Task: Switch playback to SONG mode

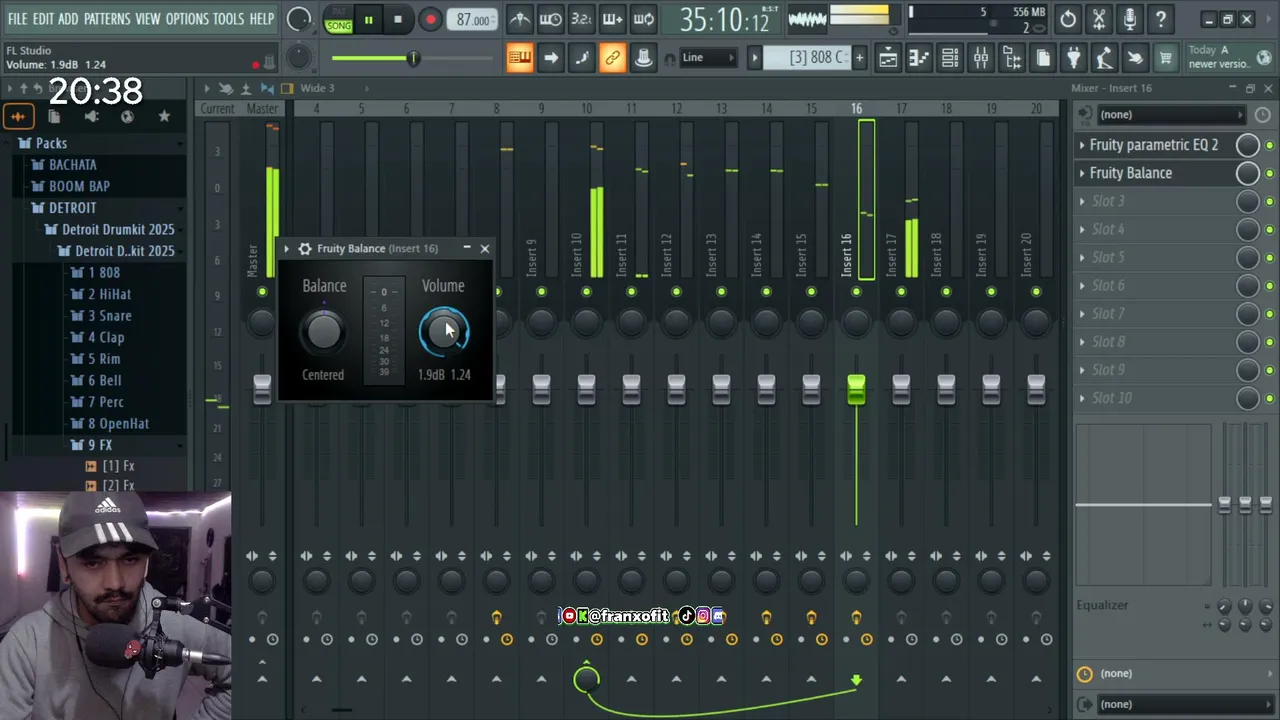Action: pos(339,25)
